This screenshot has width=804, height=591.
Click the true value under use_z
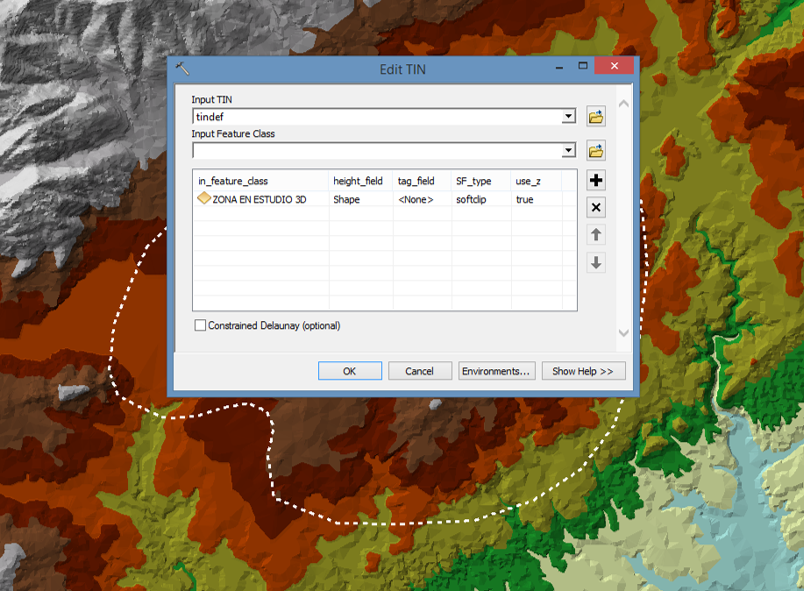(x=524, y=199)
